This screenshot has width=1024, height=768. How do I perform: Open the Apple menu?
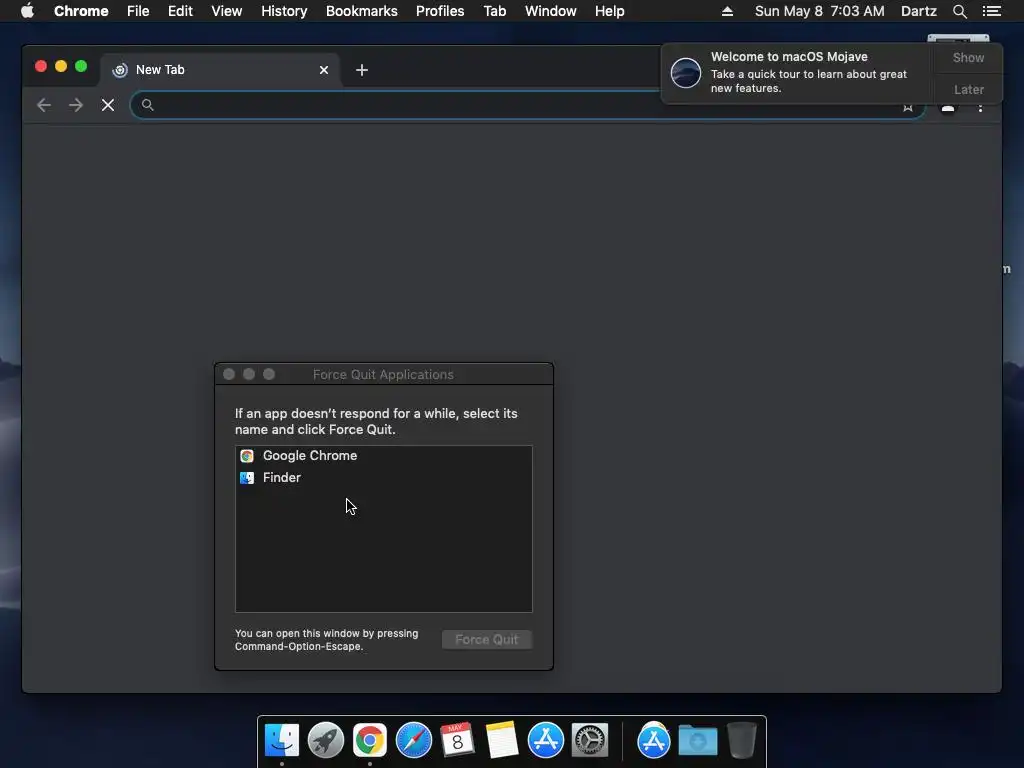[27, 11]
